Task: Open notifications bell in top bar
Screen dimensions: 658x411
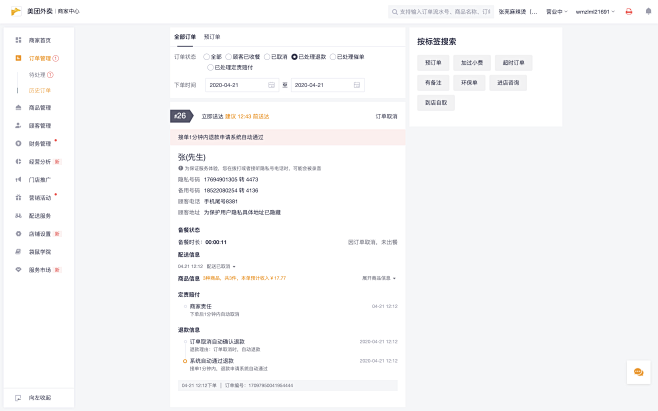Action: (646, 12)
